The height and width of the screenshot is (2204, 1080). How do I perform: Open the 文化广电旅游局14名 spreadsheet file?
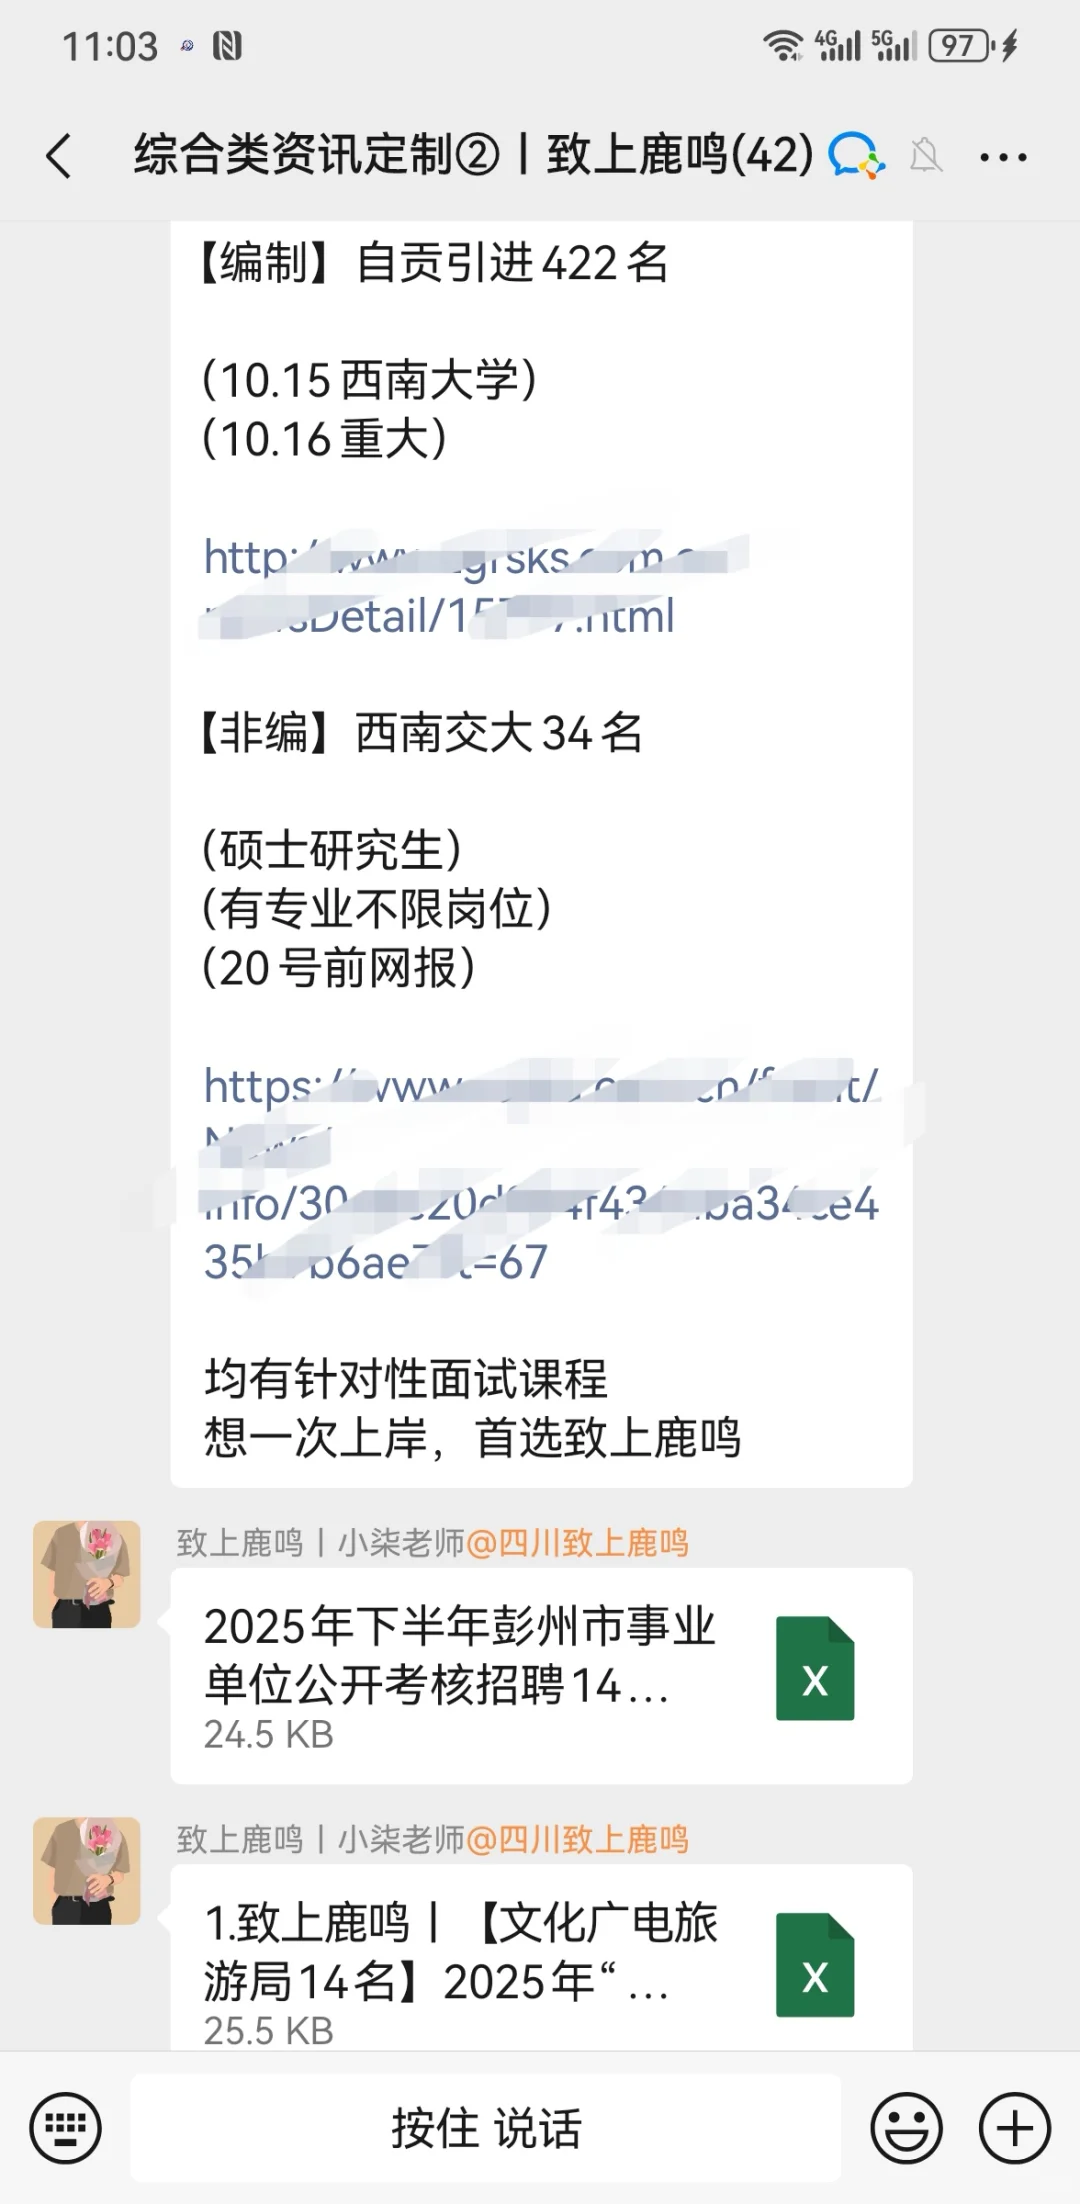[x=541, y=1956]
